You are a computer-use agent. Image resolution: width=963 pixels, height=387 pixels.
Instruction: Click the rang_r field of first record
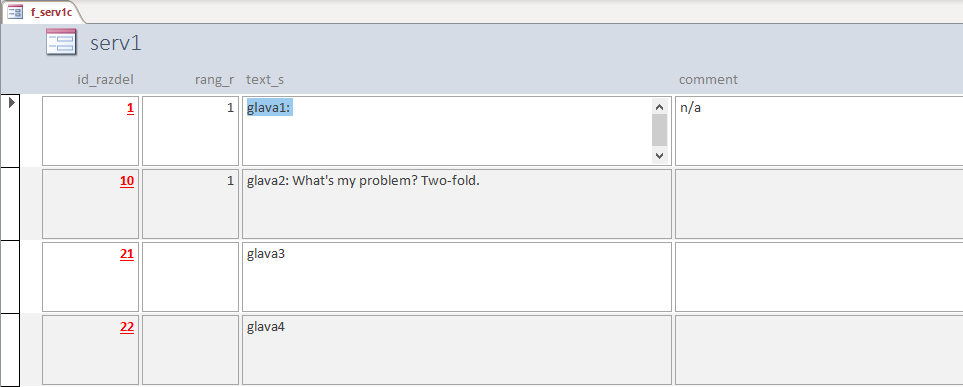(x=190, y=131)
